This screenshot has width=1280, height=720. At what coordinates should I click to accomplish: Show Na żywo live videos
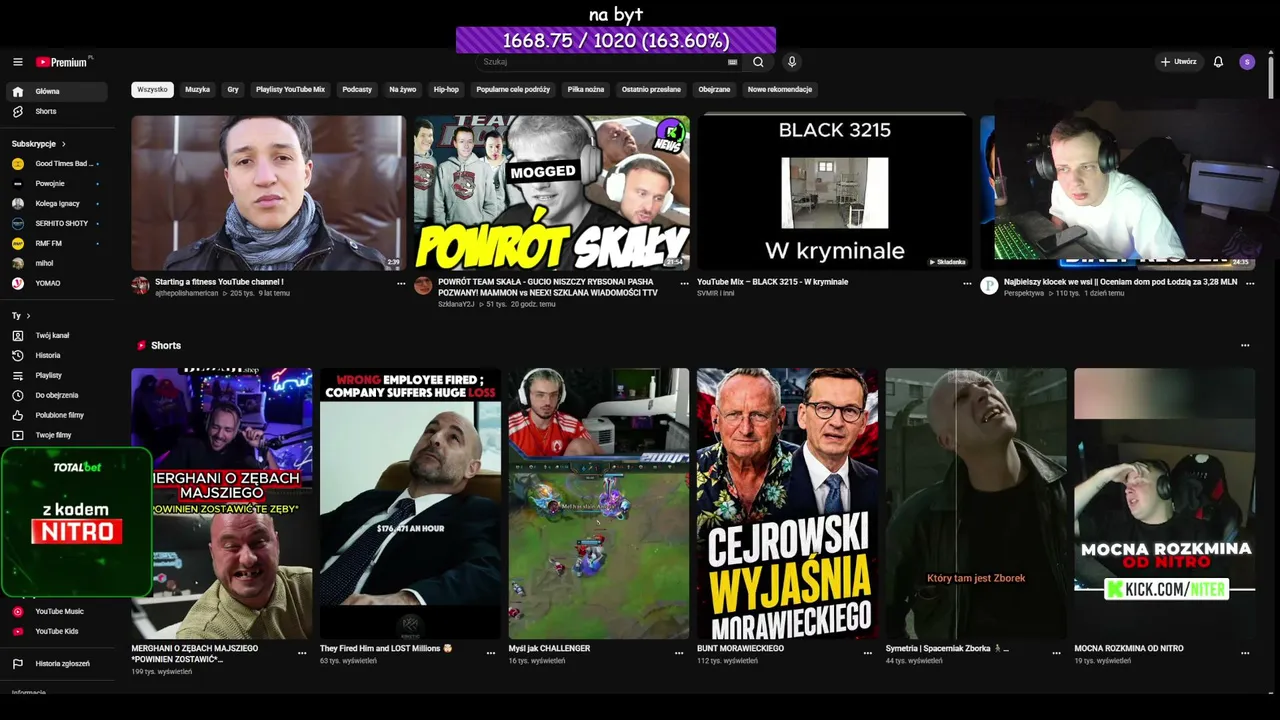coord(403,90)
